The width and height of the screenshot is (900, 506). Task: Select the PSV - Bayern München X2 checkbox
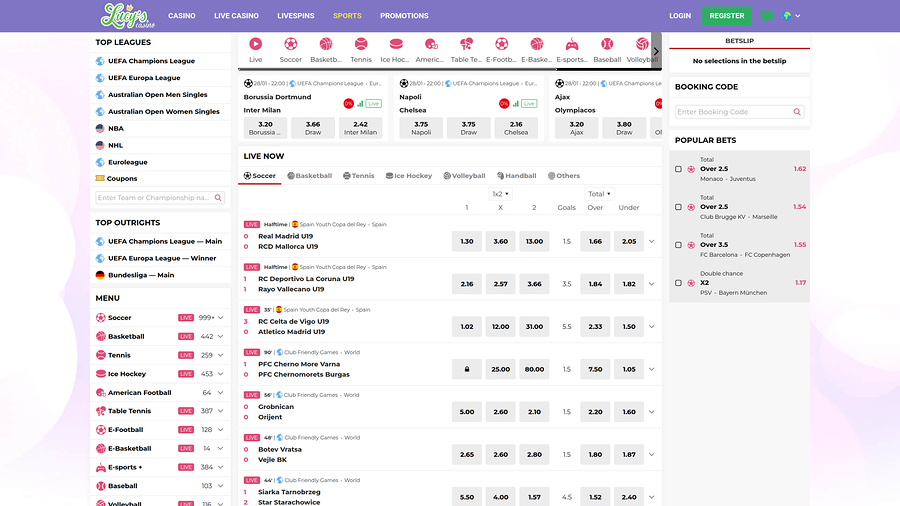point(678,283)
